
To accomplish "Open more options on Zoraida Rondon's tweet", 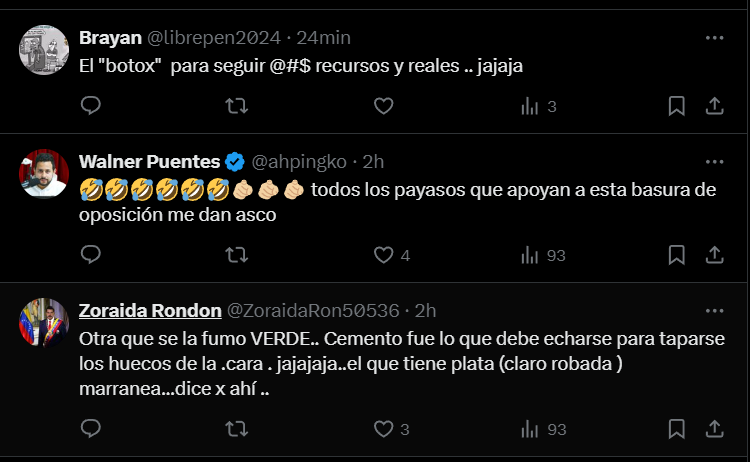I will tap(714, 310).
